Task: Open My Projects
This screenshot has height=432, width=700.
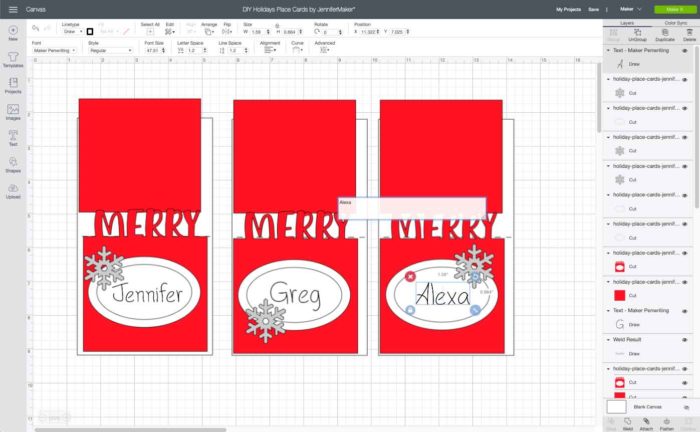Action: (568, 9)
